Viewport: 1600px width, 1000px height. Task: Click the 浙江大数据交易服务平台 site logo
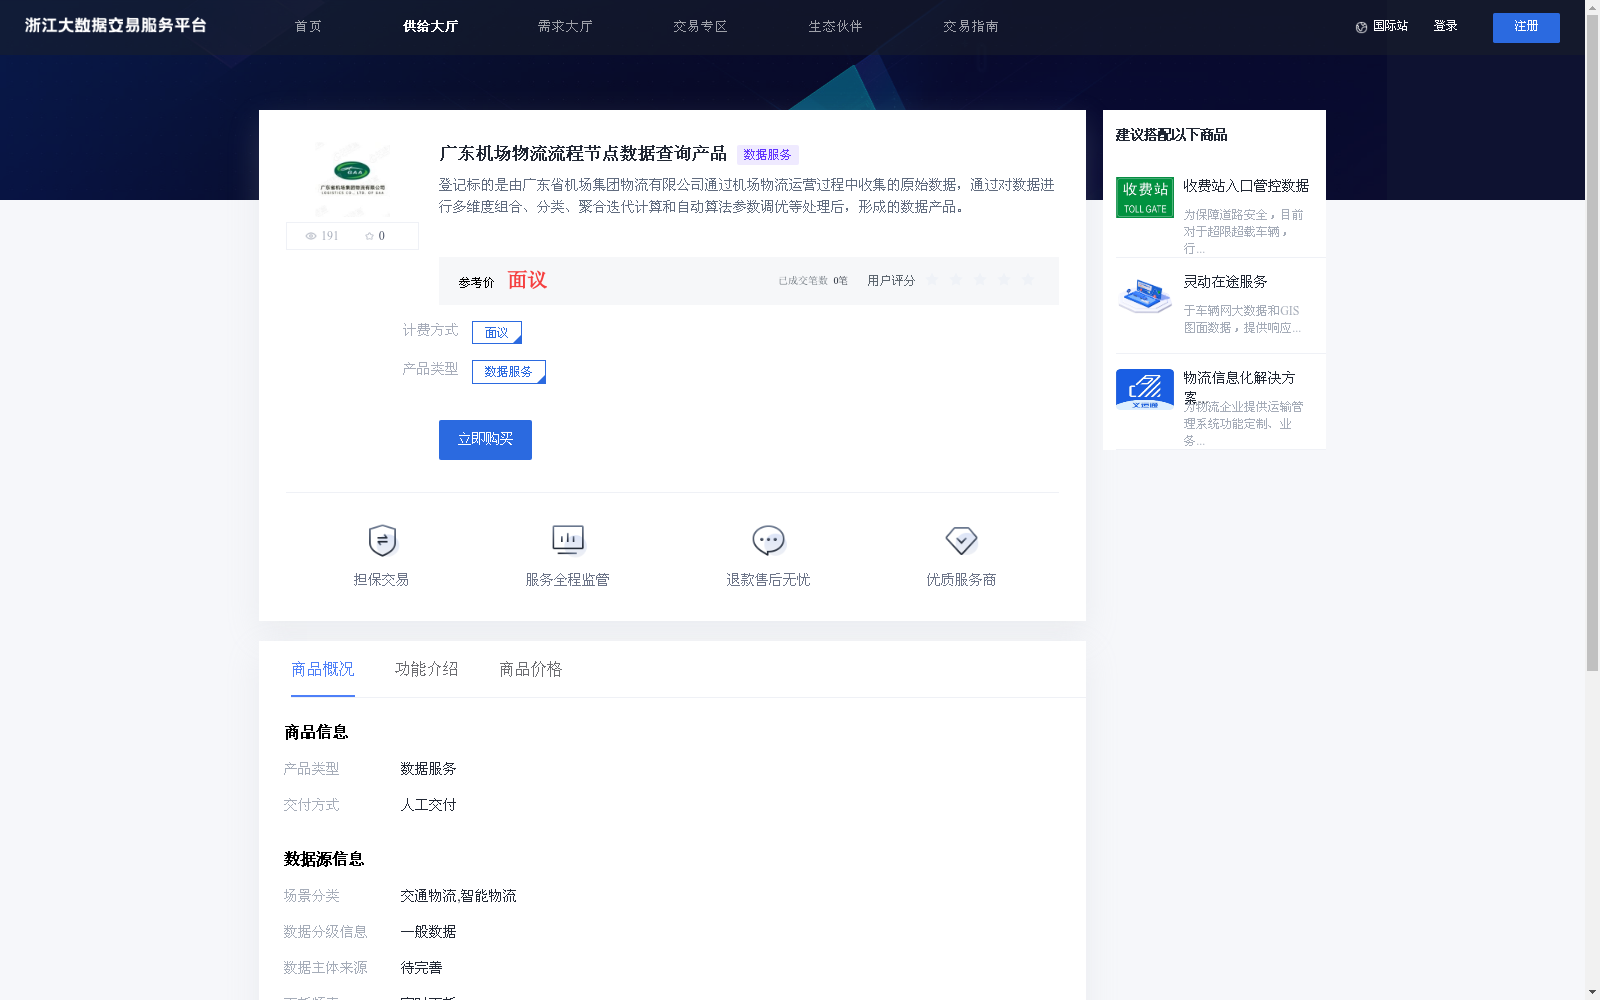[x=116, y=26]
